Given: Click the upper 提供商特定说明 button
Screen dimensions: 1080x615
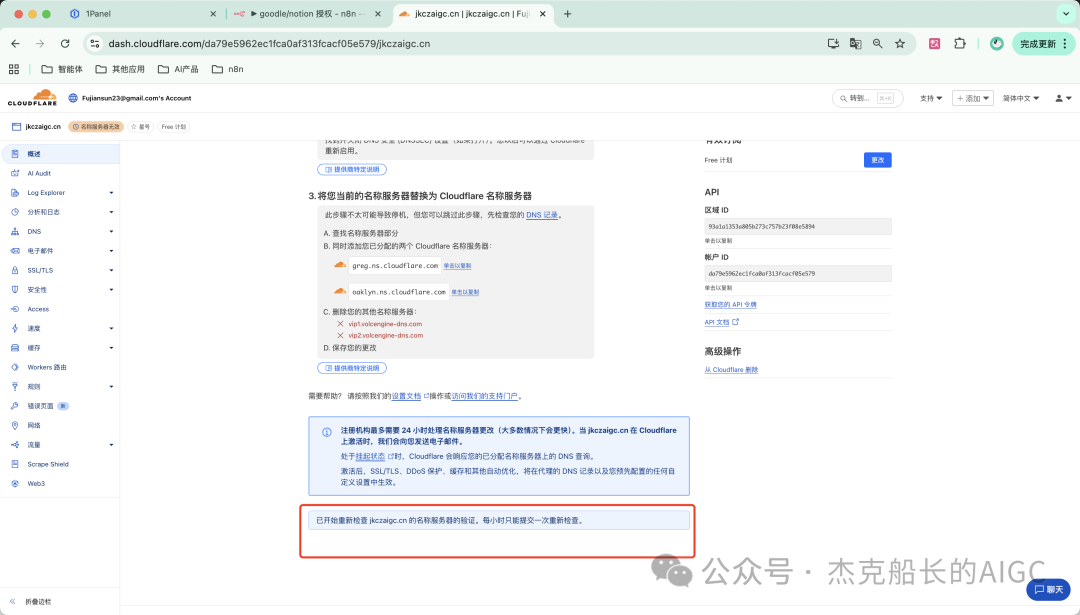Looking at the screenshot, I should point(352,169).
